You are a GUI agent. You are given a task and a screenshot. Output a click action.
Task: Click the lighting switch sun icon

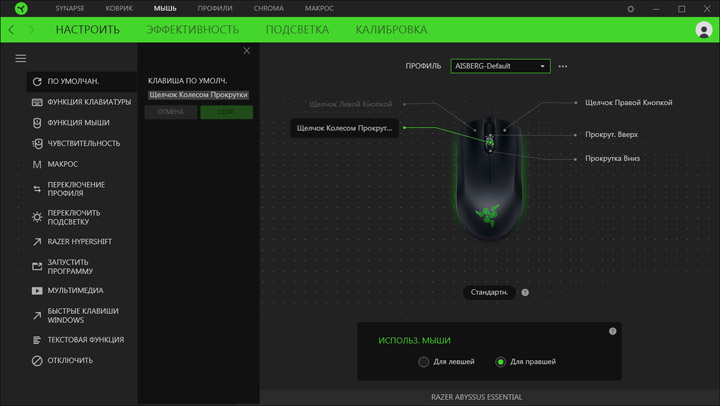37,217
